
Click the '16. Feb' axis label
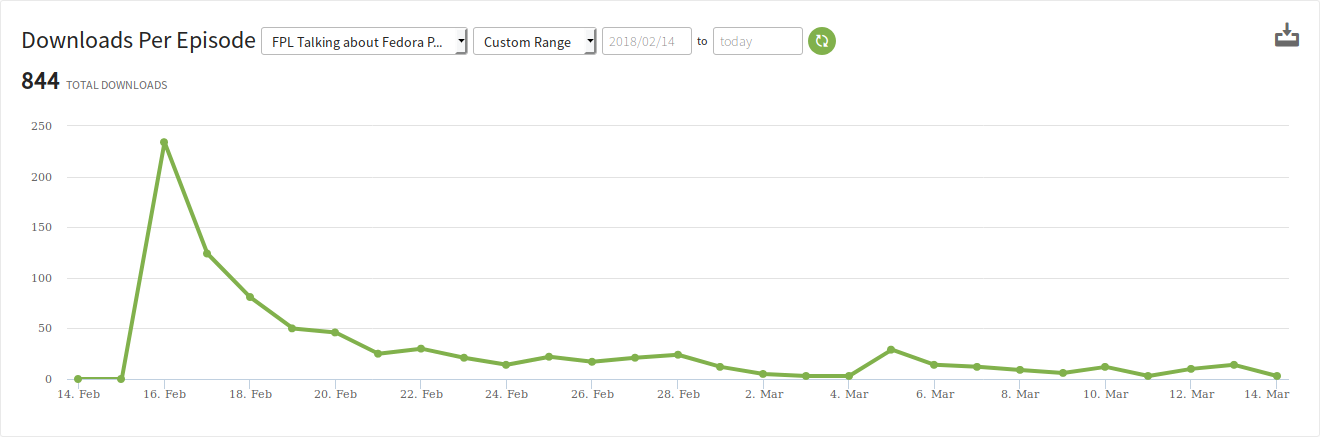[164, 395]
